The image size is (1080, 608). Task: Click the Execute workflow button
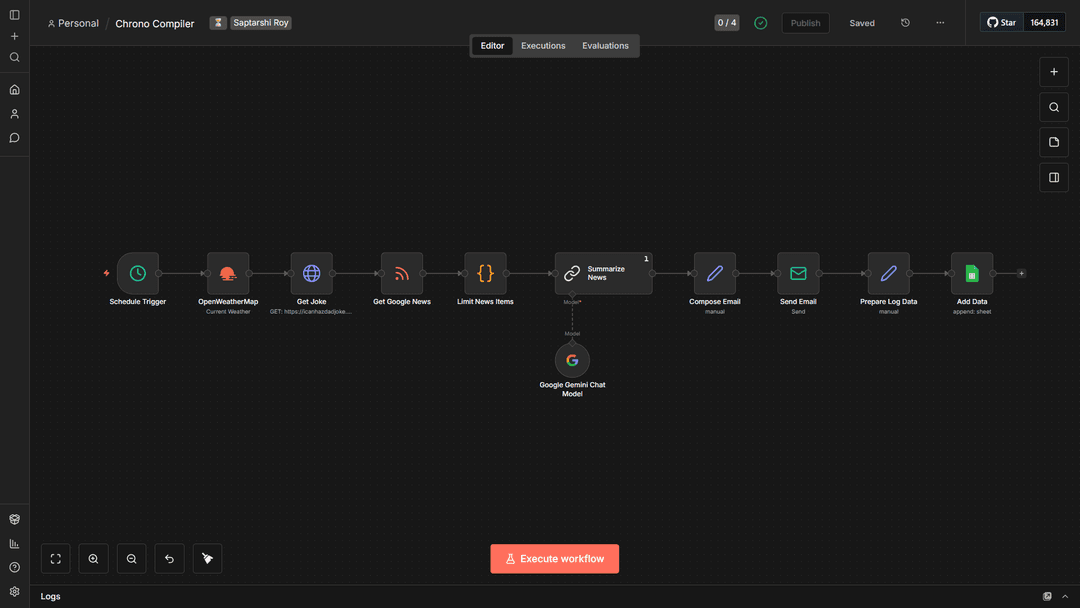click(x=554, y=558)
